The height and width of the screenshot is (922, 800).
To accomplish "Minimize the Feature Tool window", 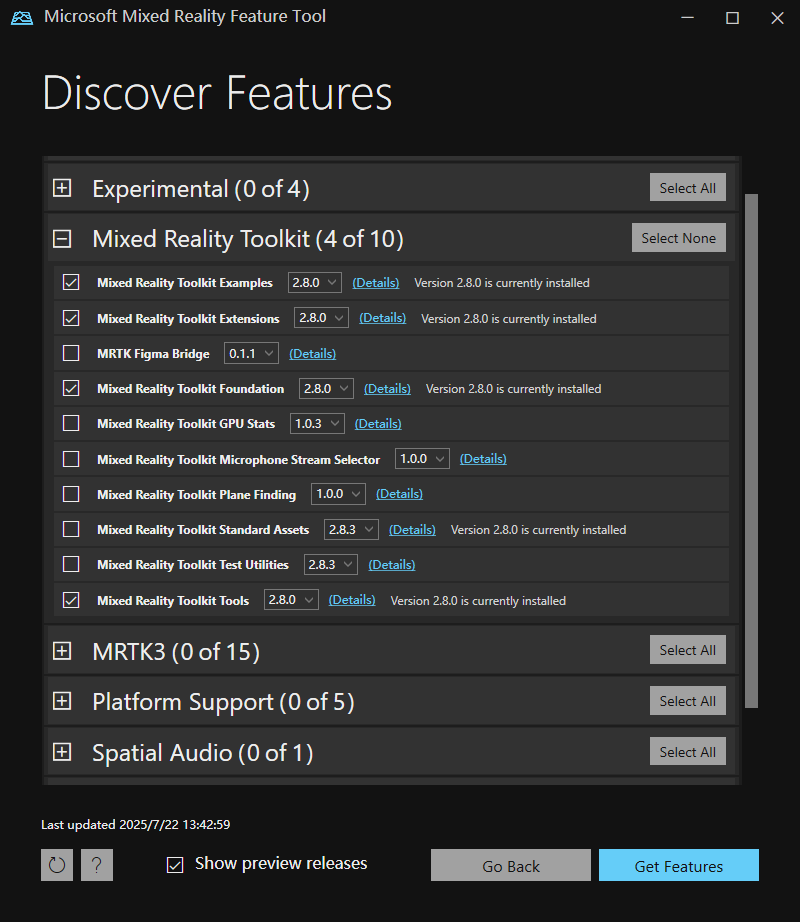I will [x=687, y=18].
